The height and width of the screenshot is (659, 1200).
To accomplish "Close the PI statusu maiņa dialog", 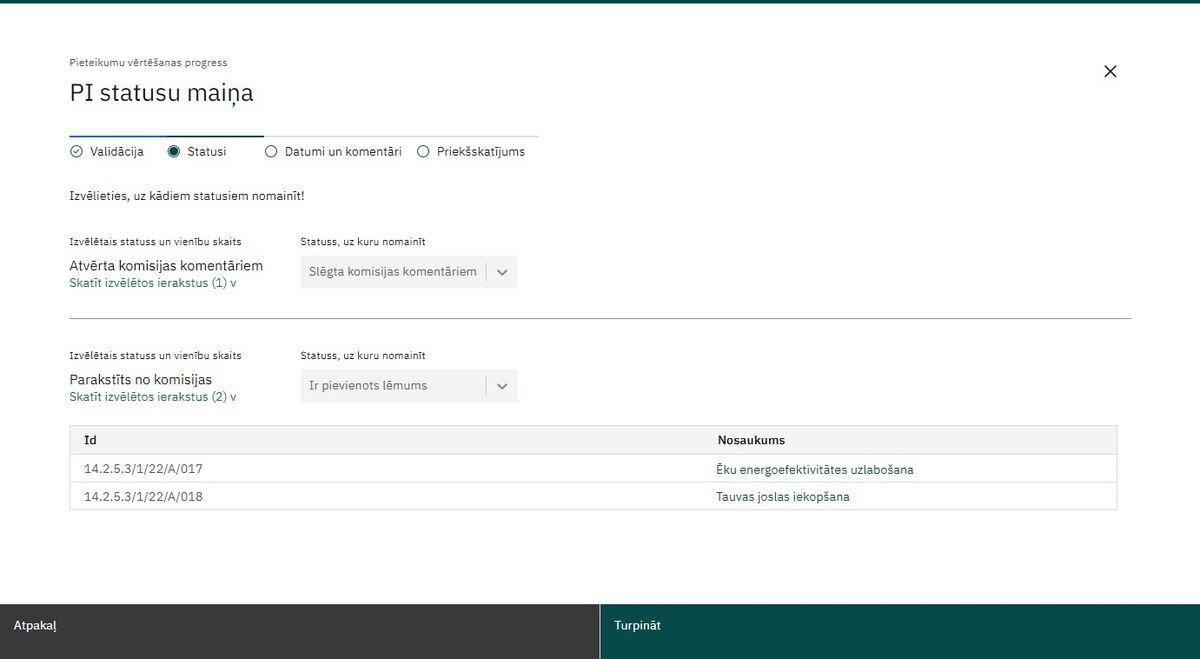I will tap(1110, 71).
